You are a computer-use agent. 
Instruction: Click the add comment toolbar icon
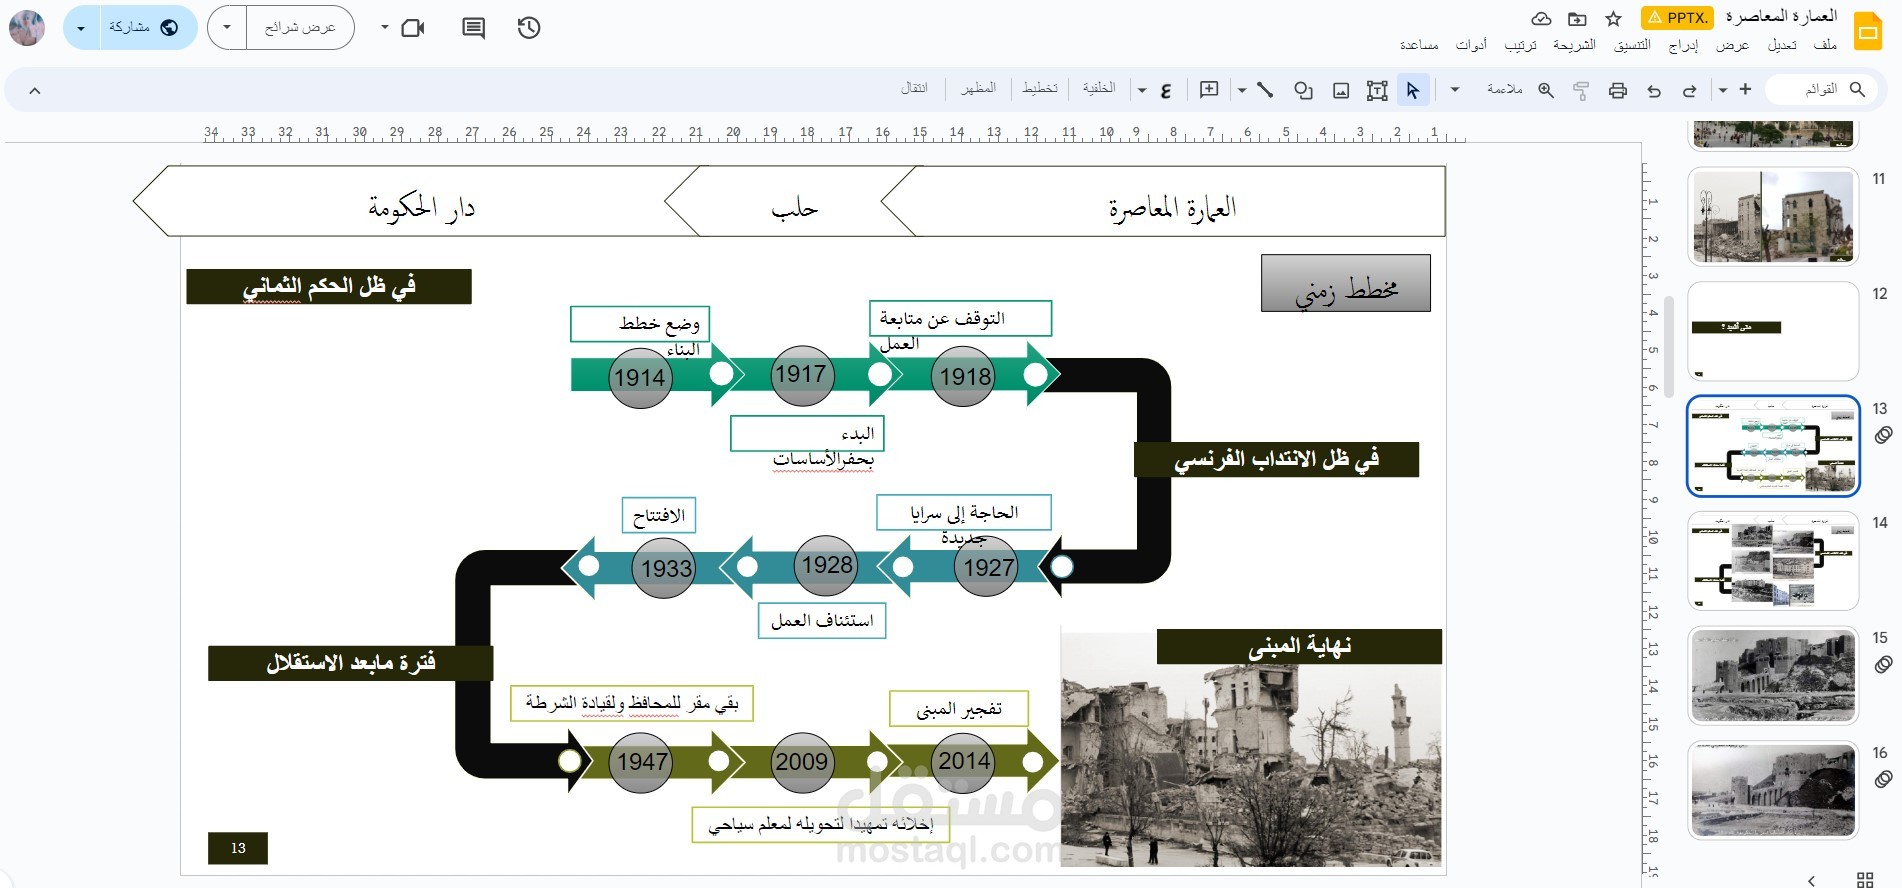click(x=1209, y=90)
